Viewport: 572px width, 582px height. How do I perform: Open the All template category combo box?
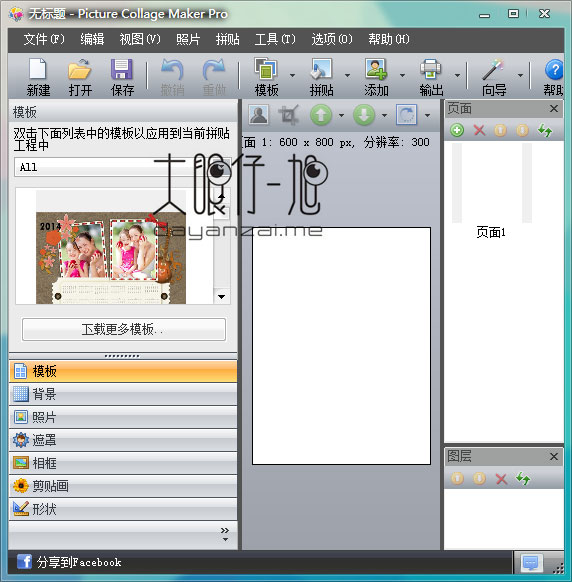click(x=122, y=167)
